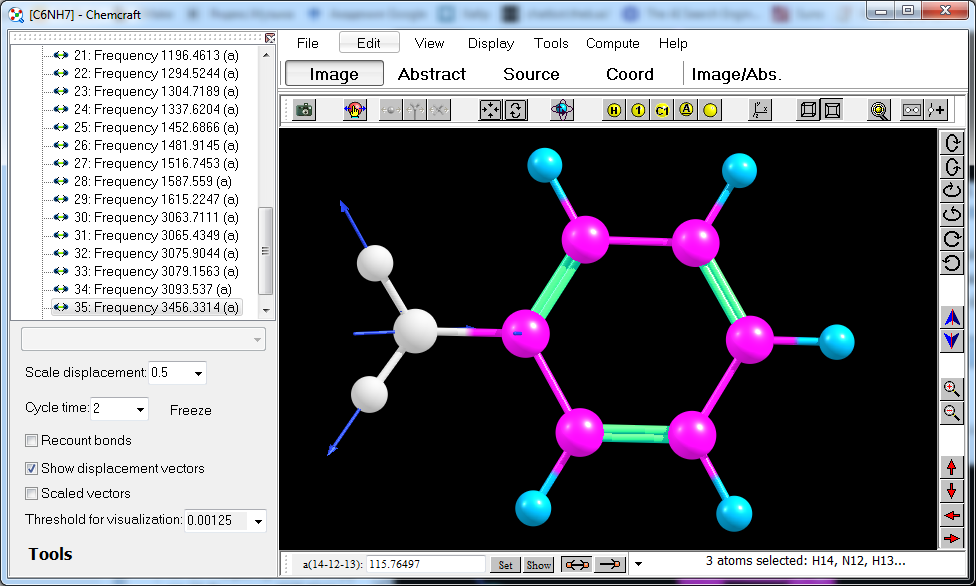Click the red left arrow move icon
Image resolution: width=976 pixels, height=586 pixels.
(952, 516)
